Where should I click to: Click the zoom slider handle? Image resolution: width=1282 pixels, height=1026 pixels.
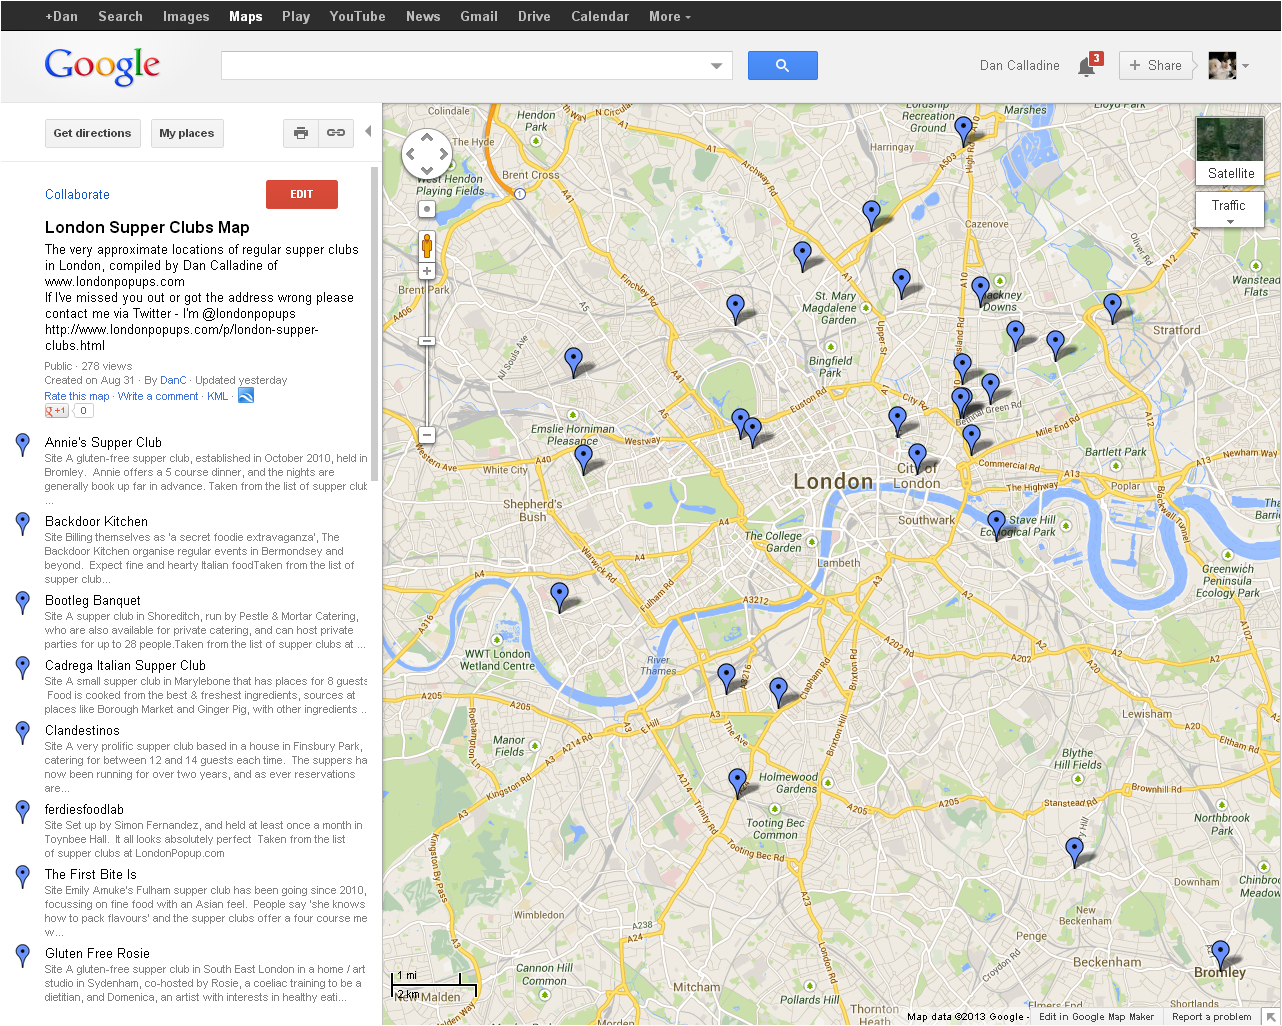427,341
